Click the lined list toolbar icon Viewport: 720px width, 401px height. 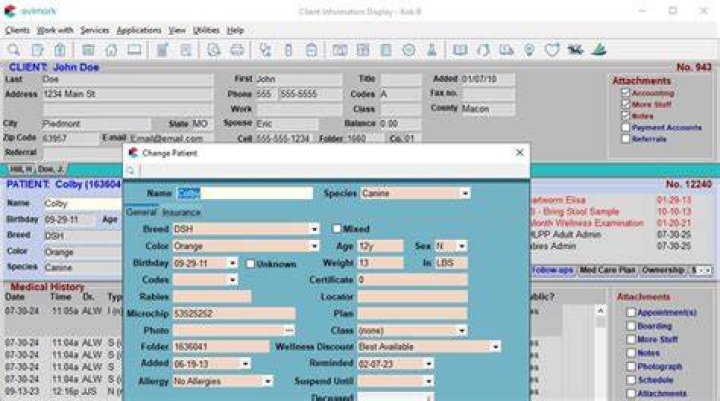pyautogui.click(x=386, y=50)
